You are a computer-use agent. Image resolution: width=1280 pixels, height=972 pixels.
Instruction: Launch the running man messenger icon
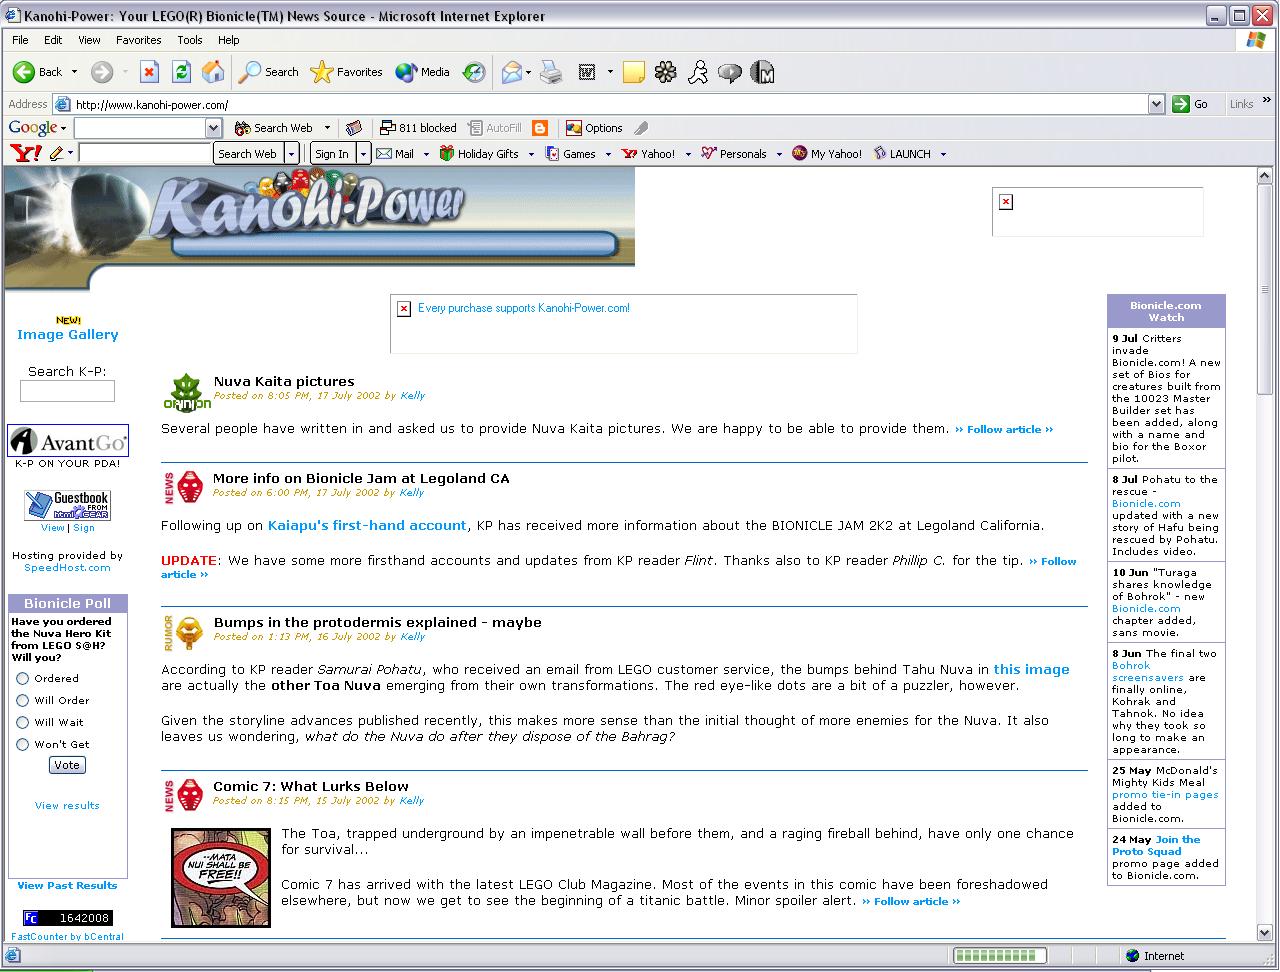tap(698, 72)
